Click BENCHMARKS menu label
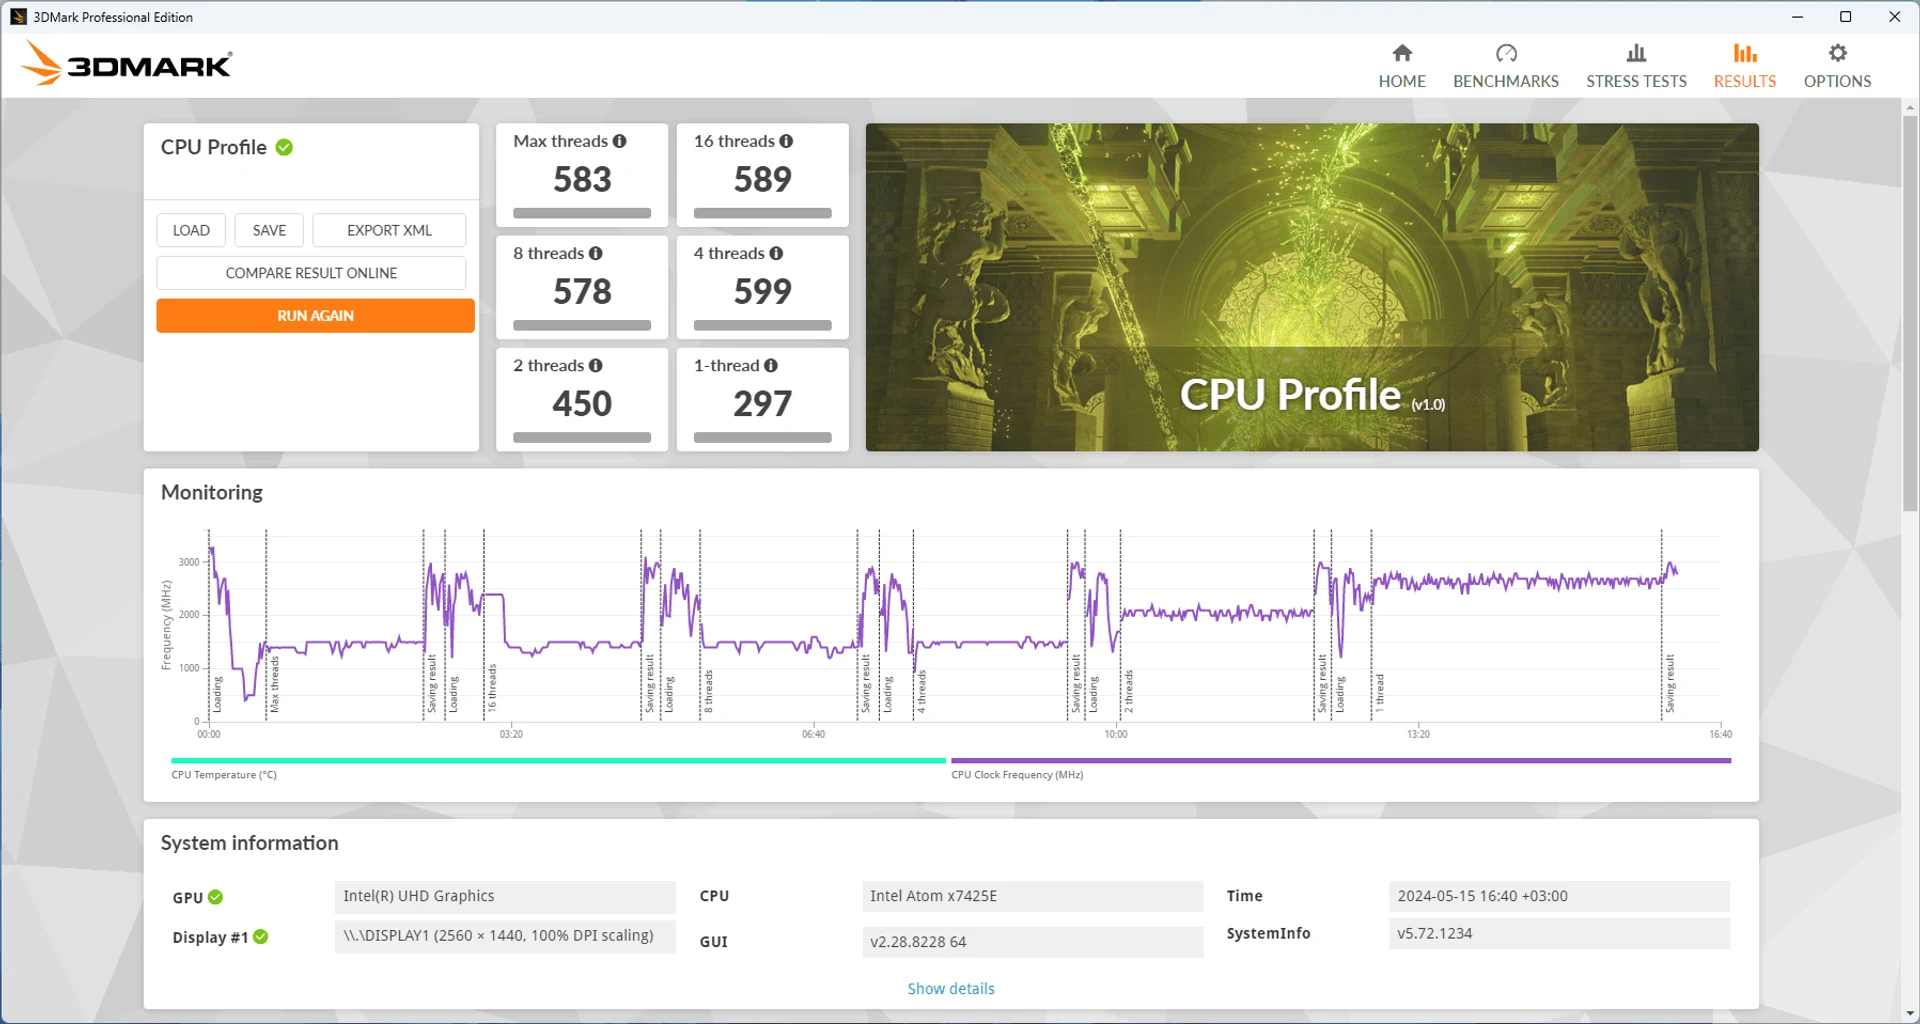 (x=1506, y=82)
